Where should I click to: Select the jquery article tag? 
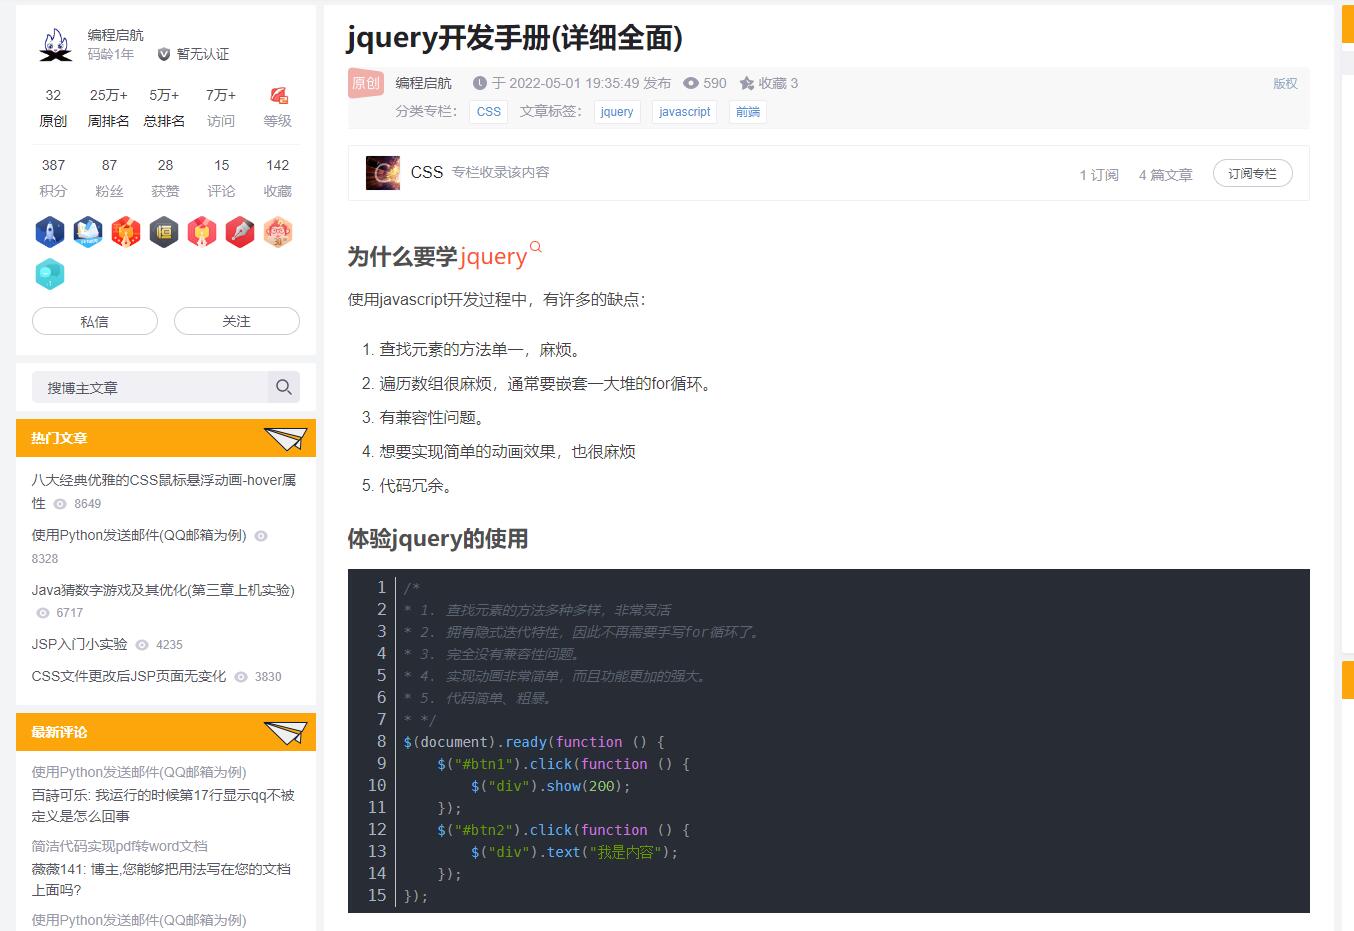[x=617, y=112]
